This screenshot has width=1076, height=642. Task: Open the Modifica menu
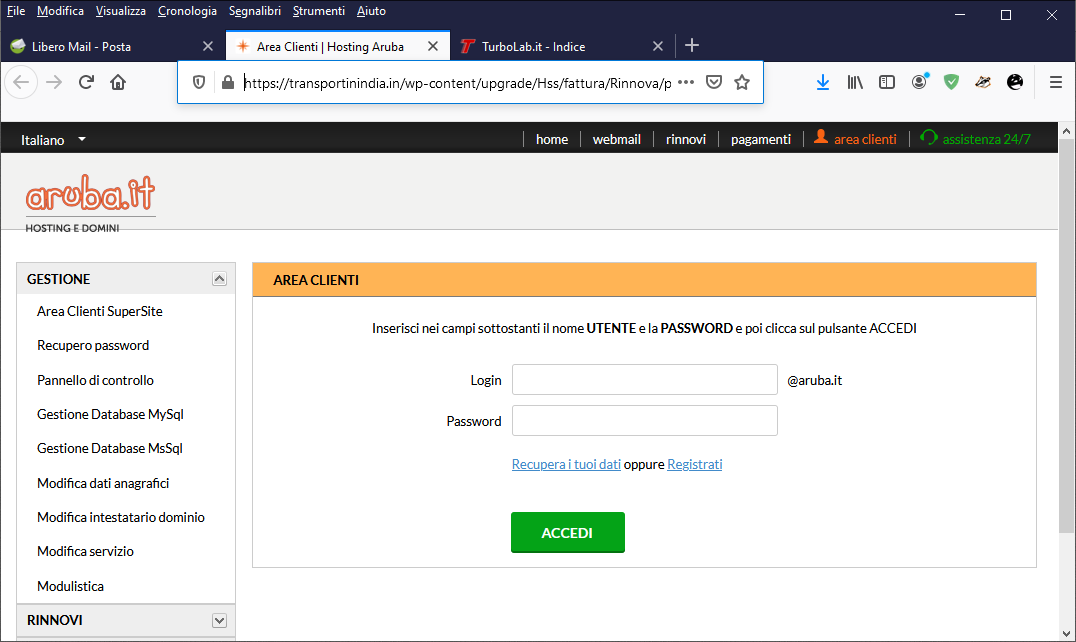60,11
